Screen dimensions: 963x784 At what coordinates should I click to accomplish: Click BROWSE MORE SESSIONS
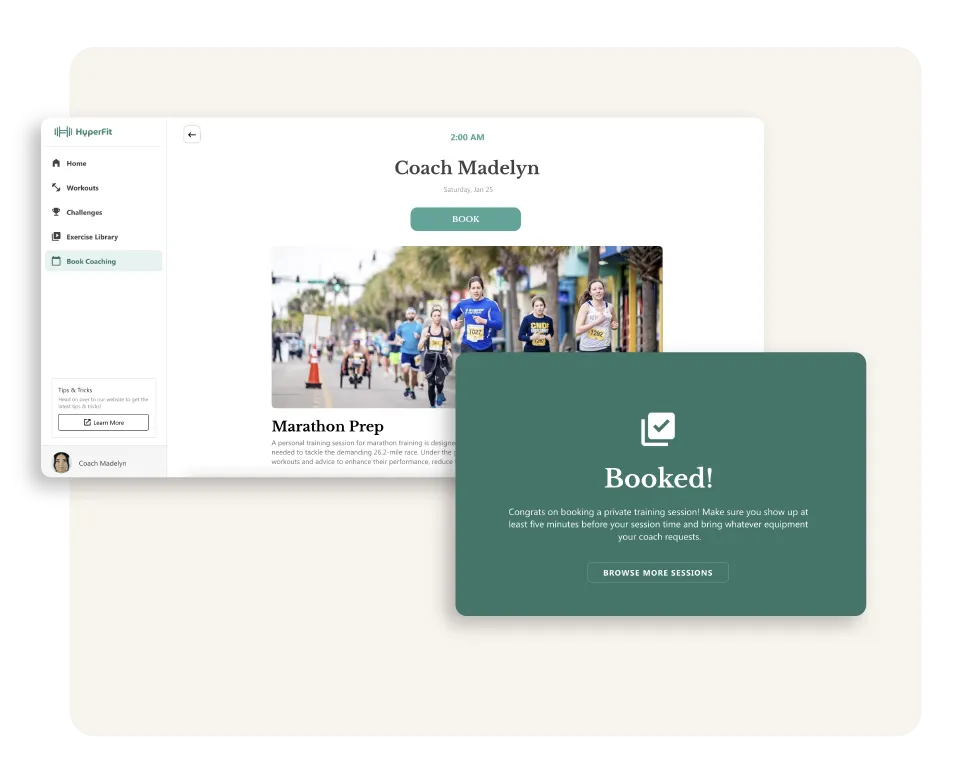pos(658,572)
